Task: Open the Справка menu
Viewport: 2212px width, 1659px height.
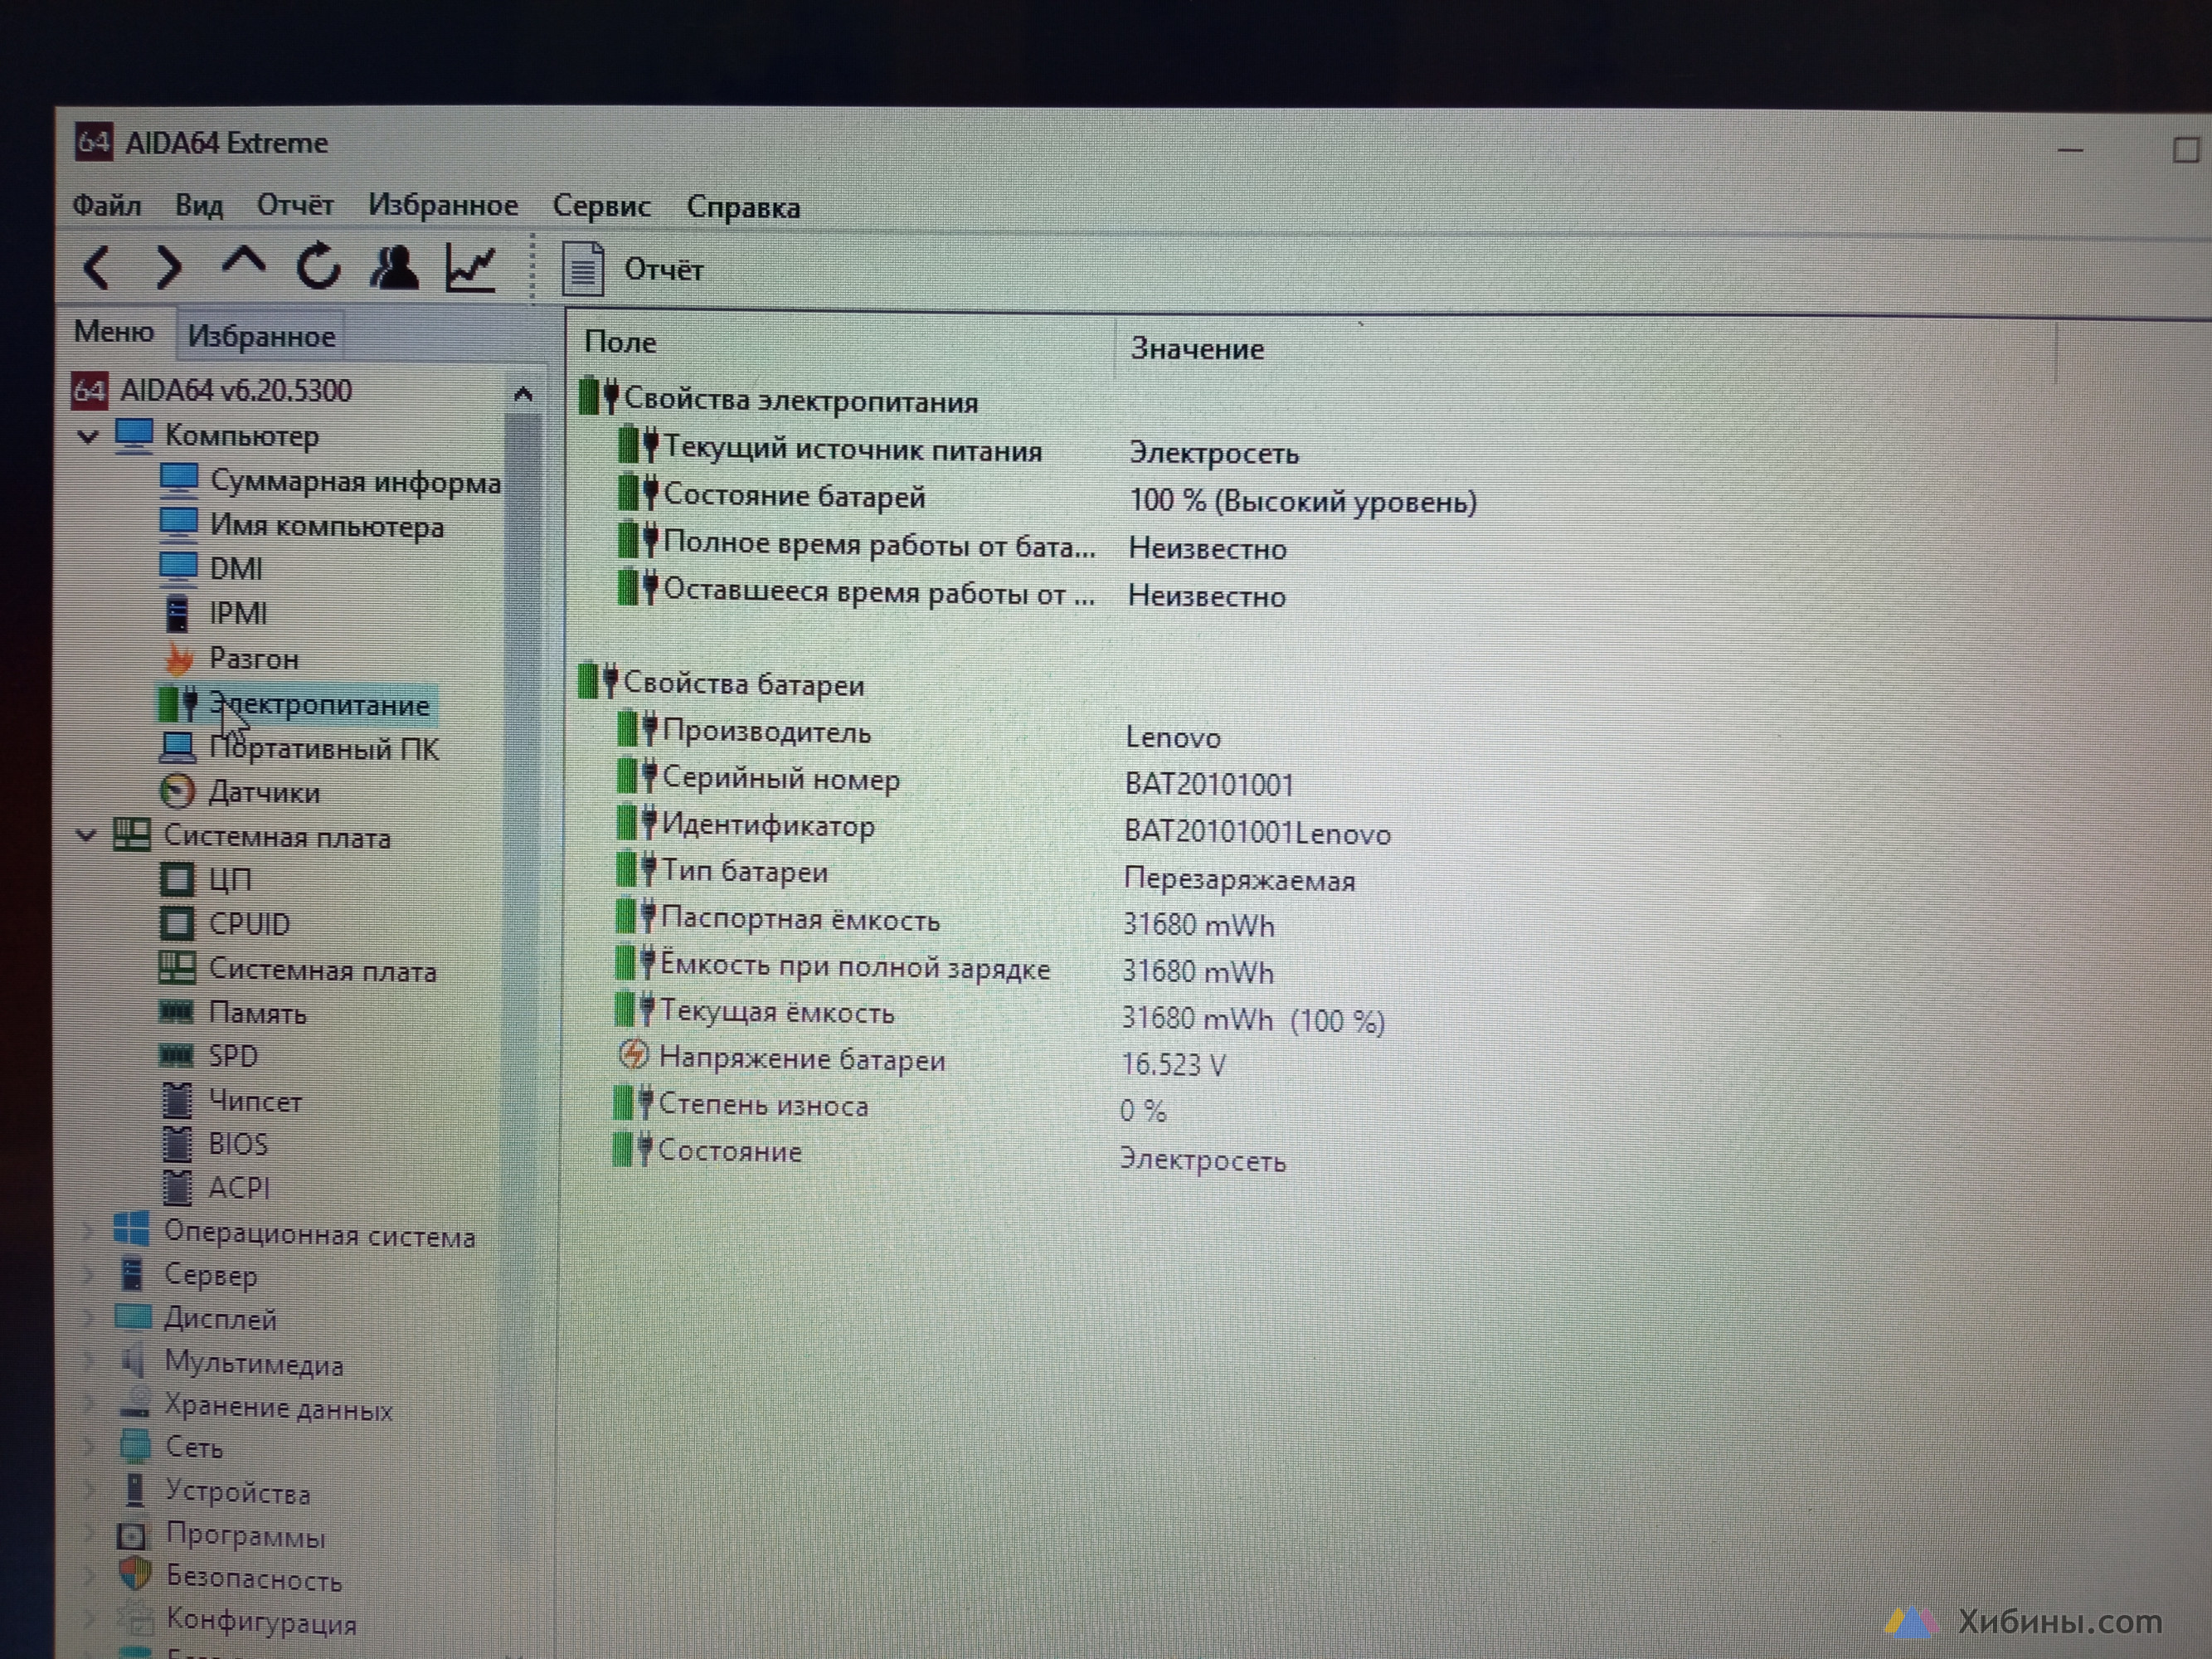Action: point(743,208)
